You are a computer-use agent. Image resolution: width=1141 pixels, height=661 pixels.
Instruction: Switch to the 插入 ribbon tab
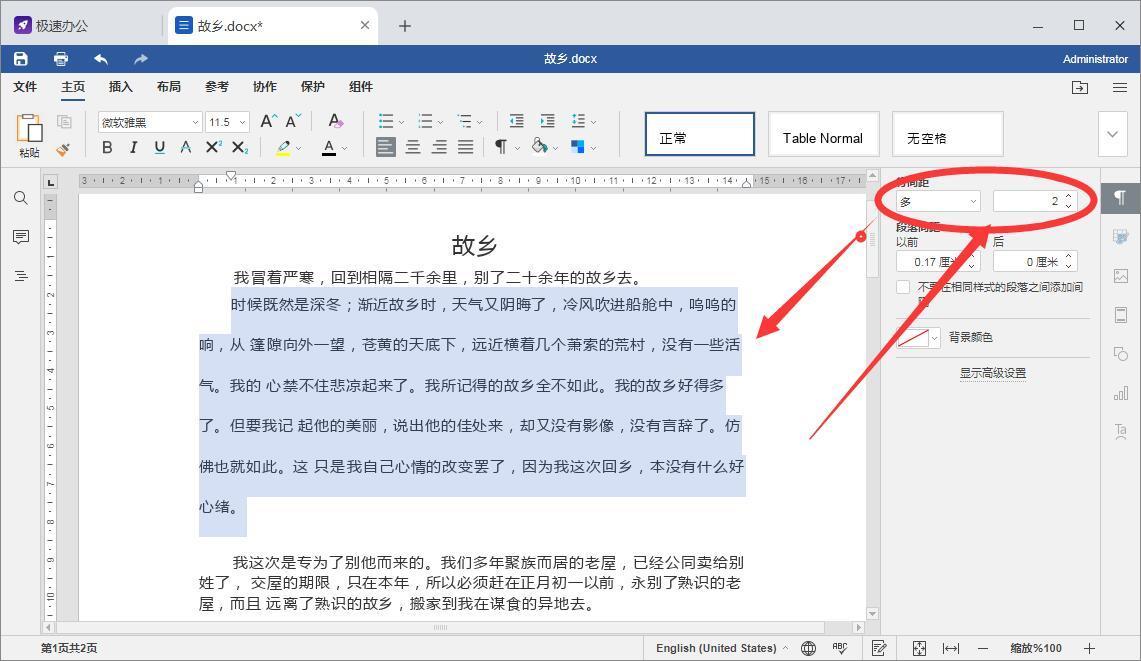pos(120,87)
